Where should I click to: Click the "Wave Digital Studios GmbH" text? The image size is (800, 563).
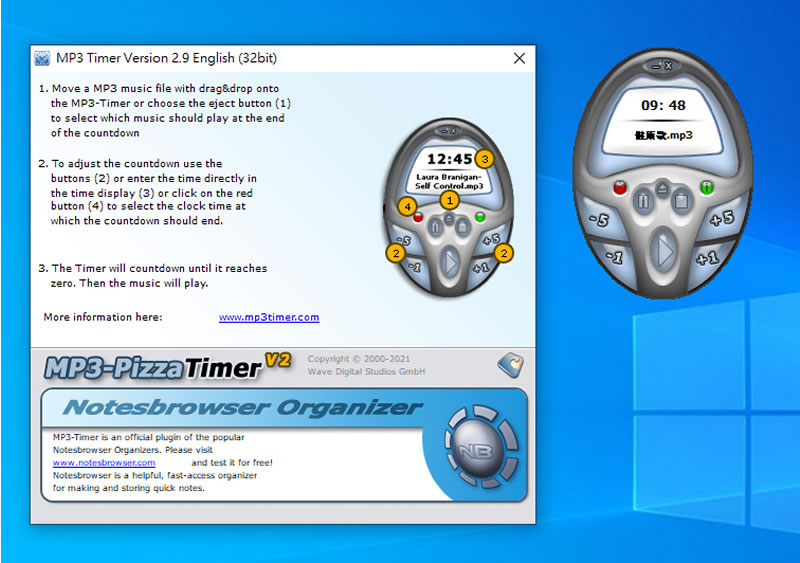point(366,372)
